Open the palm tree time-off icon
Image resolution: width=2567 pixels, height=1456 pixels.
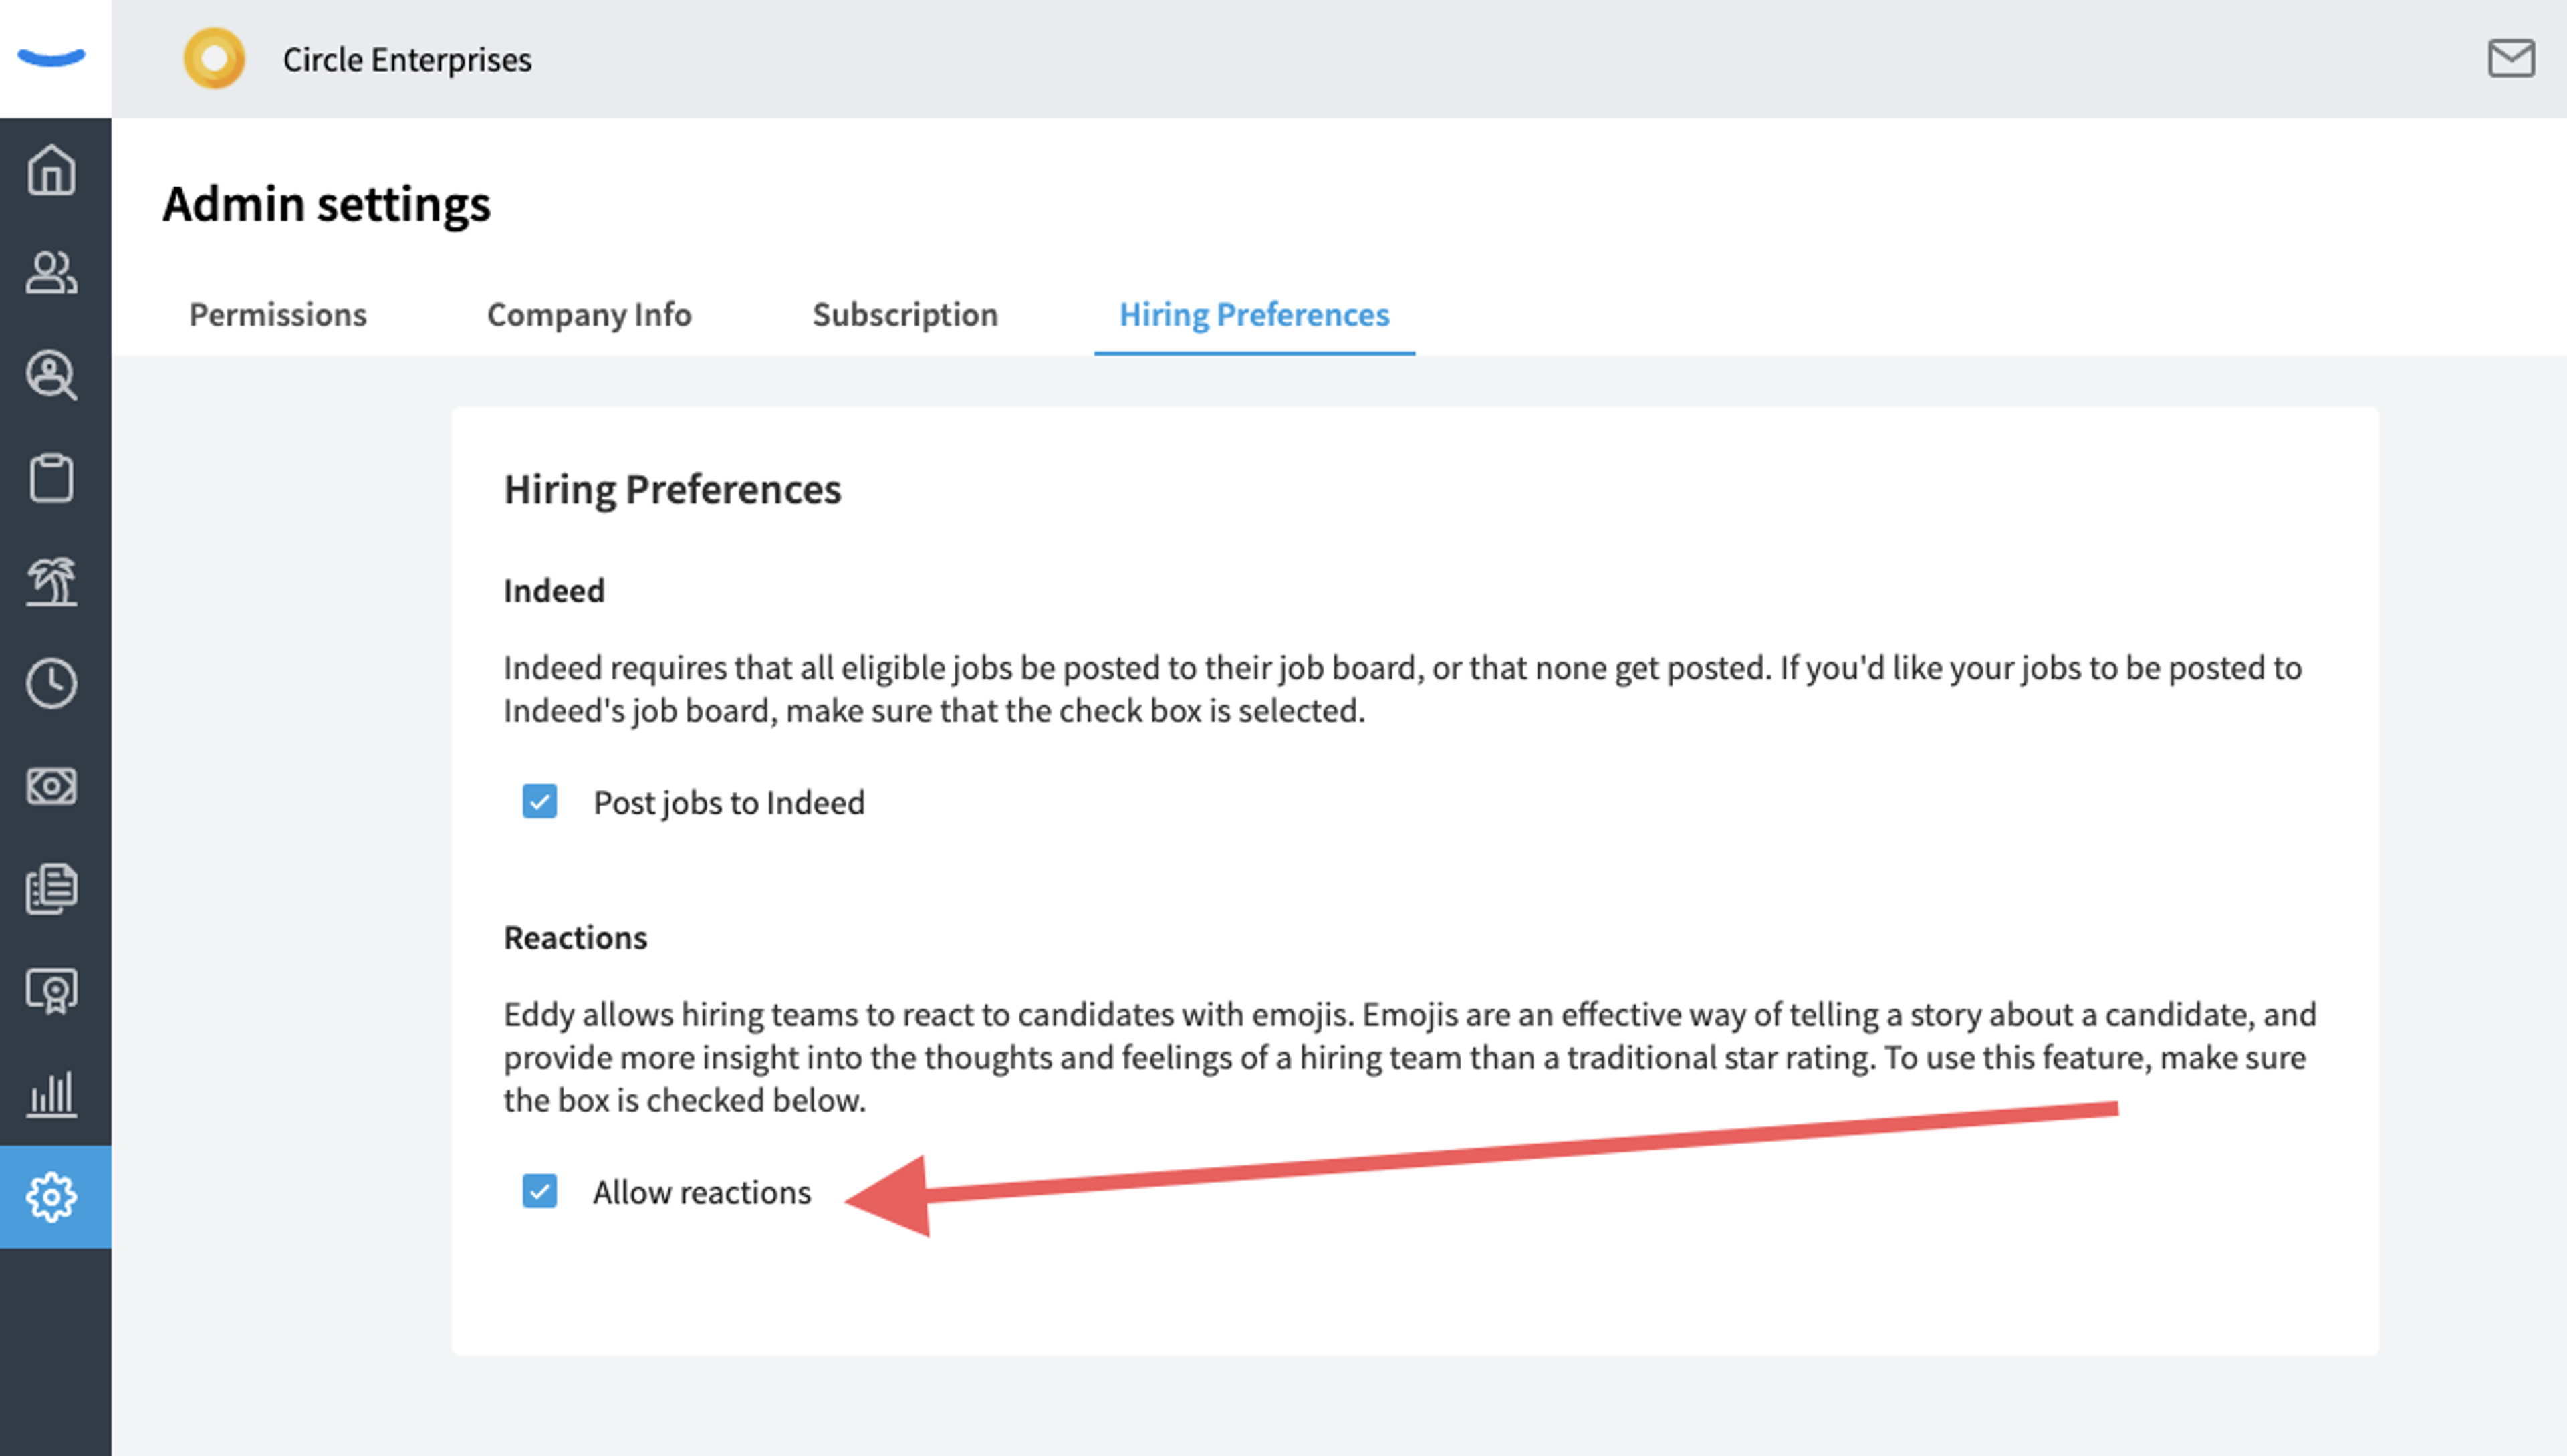pyautogui.click(x=51, y=581)
